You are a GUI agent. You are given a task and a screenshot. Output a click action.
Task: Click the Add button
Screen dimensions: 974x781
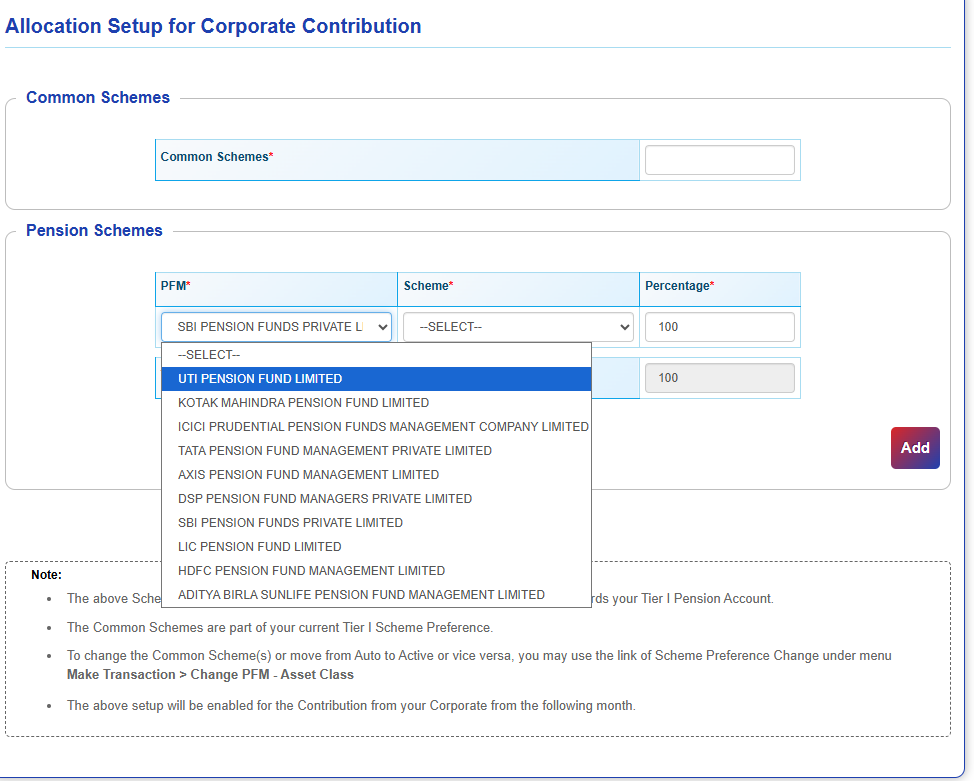(x=915, y=448)
